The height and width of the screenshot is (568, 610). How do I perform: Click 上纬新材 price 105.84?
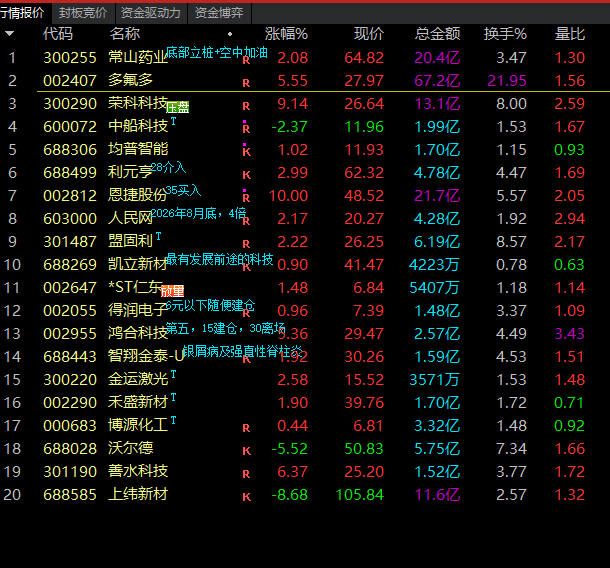[x=360, y=494]
